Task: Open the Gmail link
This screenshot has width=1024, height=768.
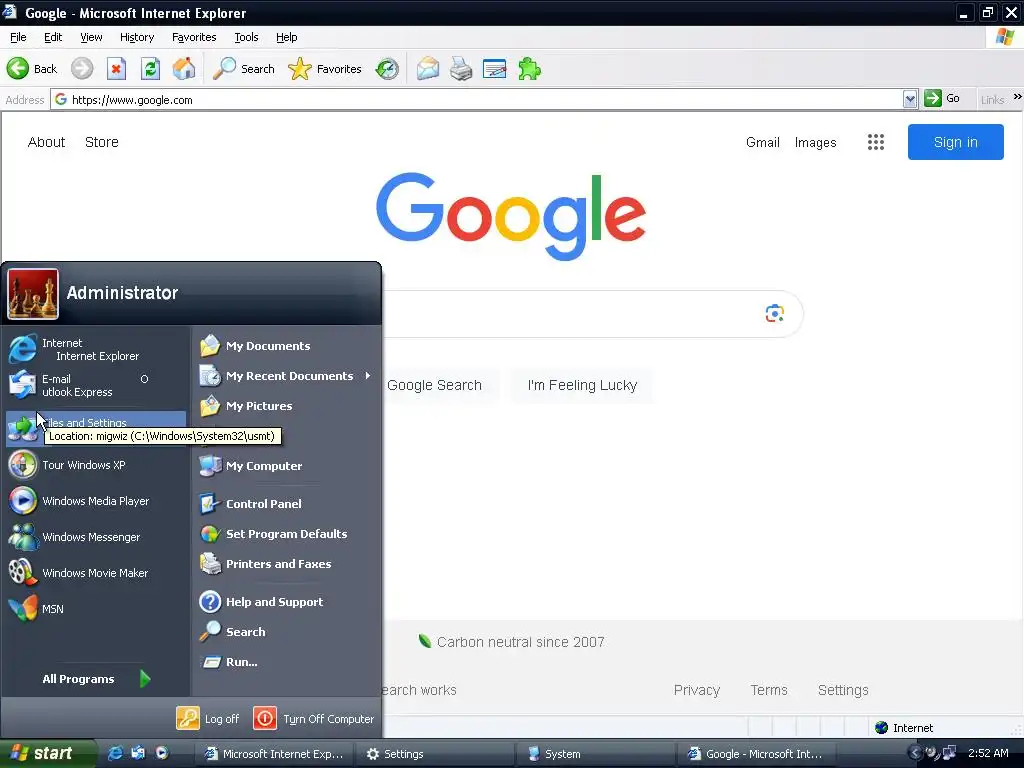Action: 762,142
